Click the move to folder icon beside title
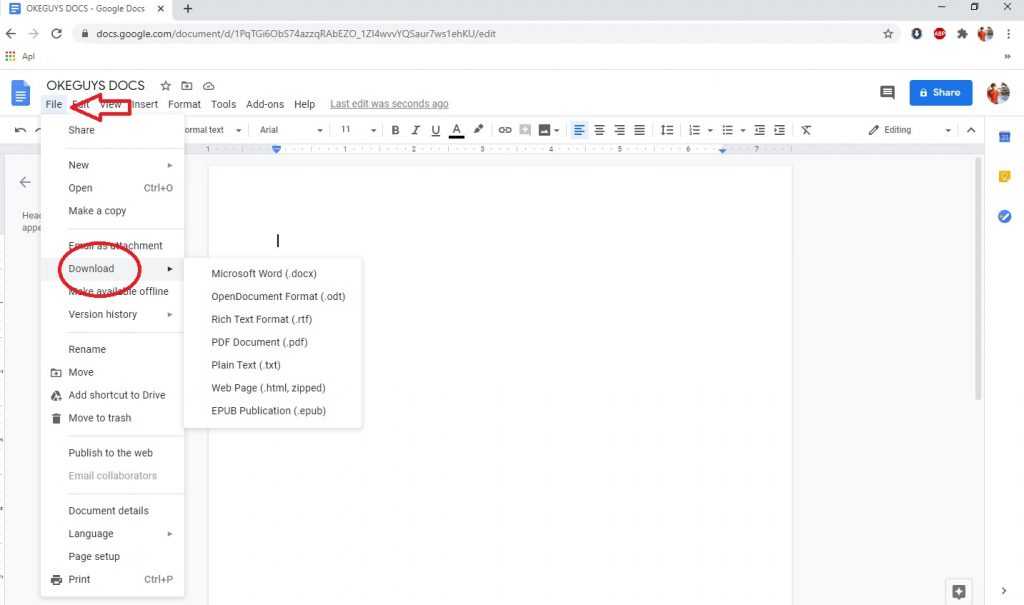This screenshot has width=1024, height=605. point(187,86)
